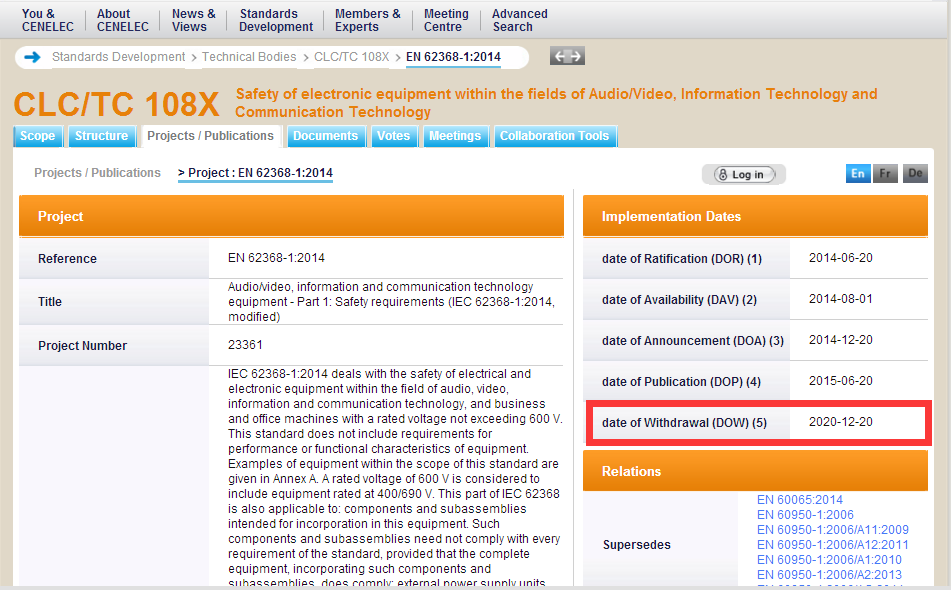Open superseded standard EN 60065:2014 link
The width and height of the screenshot is (951, 590).
click(x=800, y=500)
